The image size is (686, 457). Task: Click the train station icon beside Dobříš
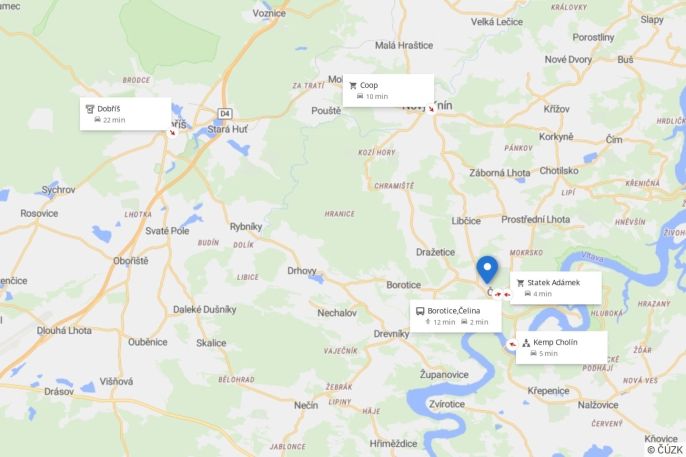(90, 109)
